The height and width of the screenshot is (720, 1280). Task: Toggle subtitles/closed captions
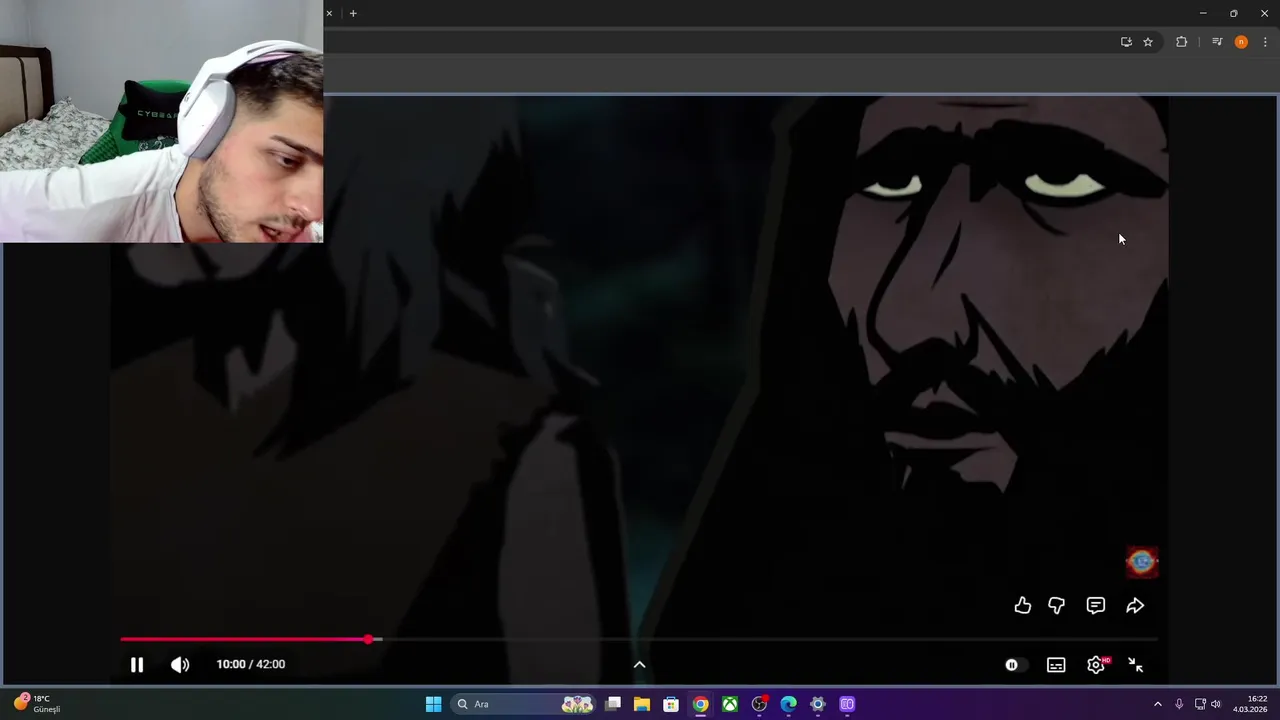point(1056,665)
